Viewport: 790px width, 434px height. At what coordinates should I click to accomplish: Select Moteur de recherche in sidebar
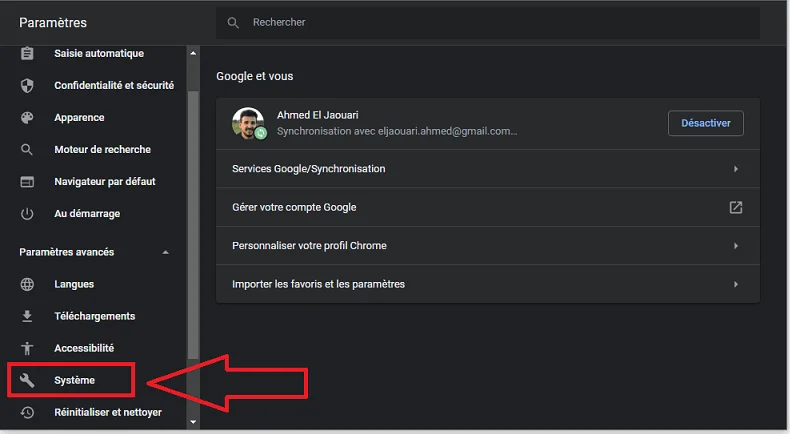tap(102, 150)
